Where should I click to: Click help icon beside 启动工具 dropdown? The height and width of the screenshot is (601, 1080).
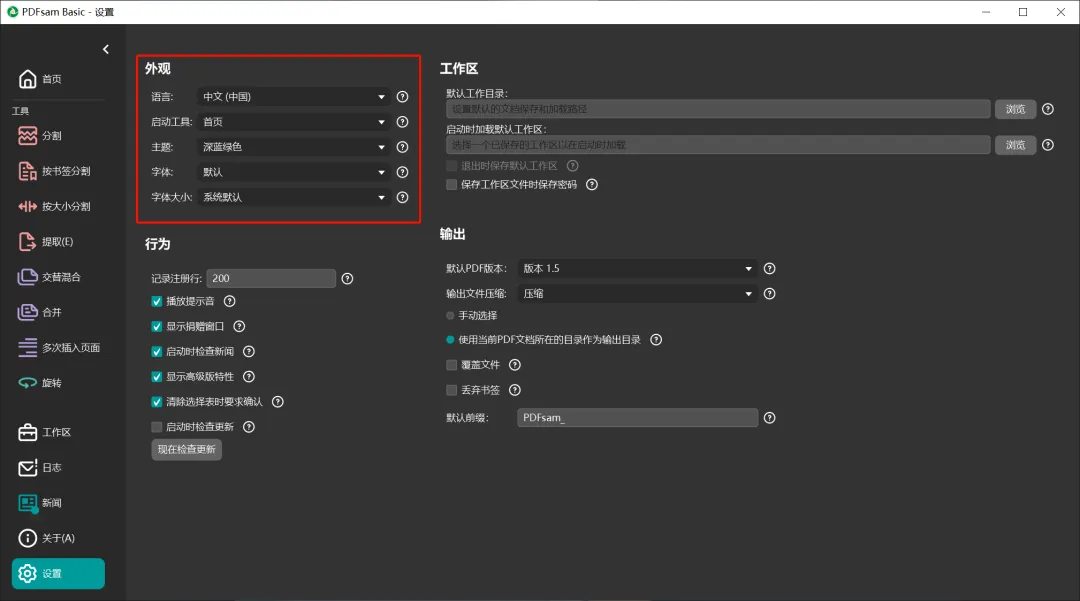pos(403,122)
